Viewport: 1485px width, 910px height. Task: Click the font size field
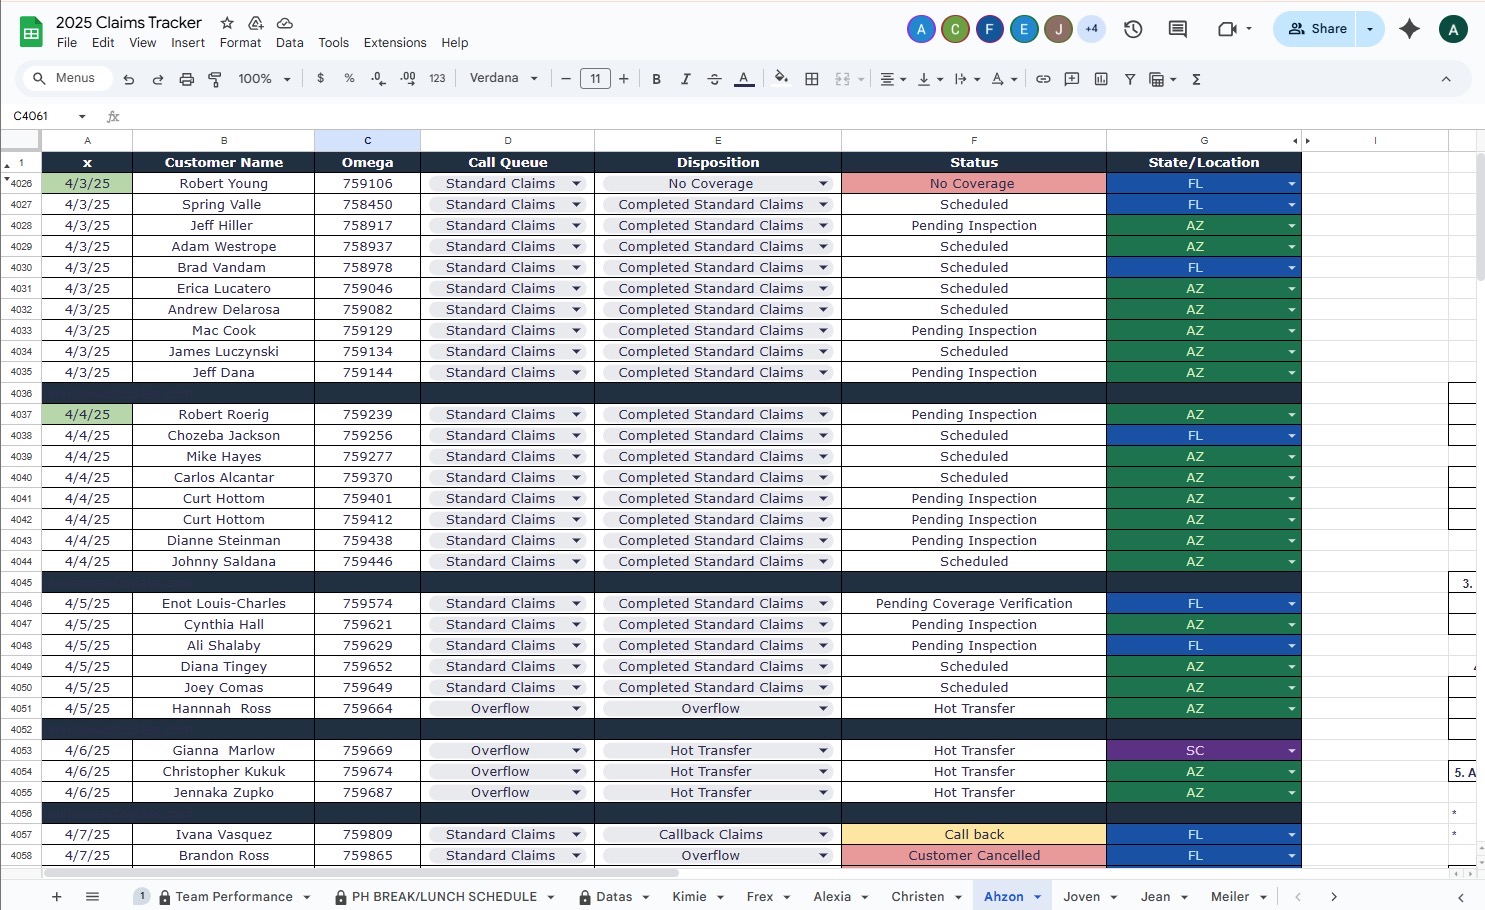pos(595,79)
